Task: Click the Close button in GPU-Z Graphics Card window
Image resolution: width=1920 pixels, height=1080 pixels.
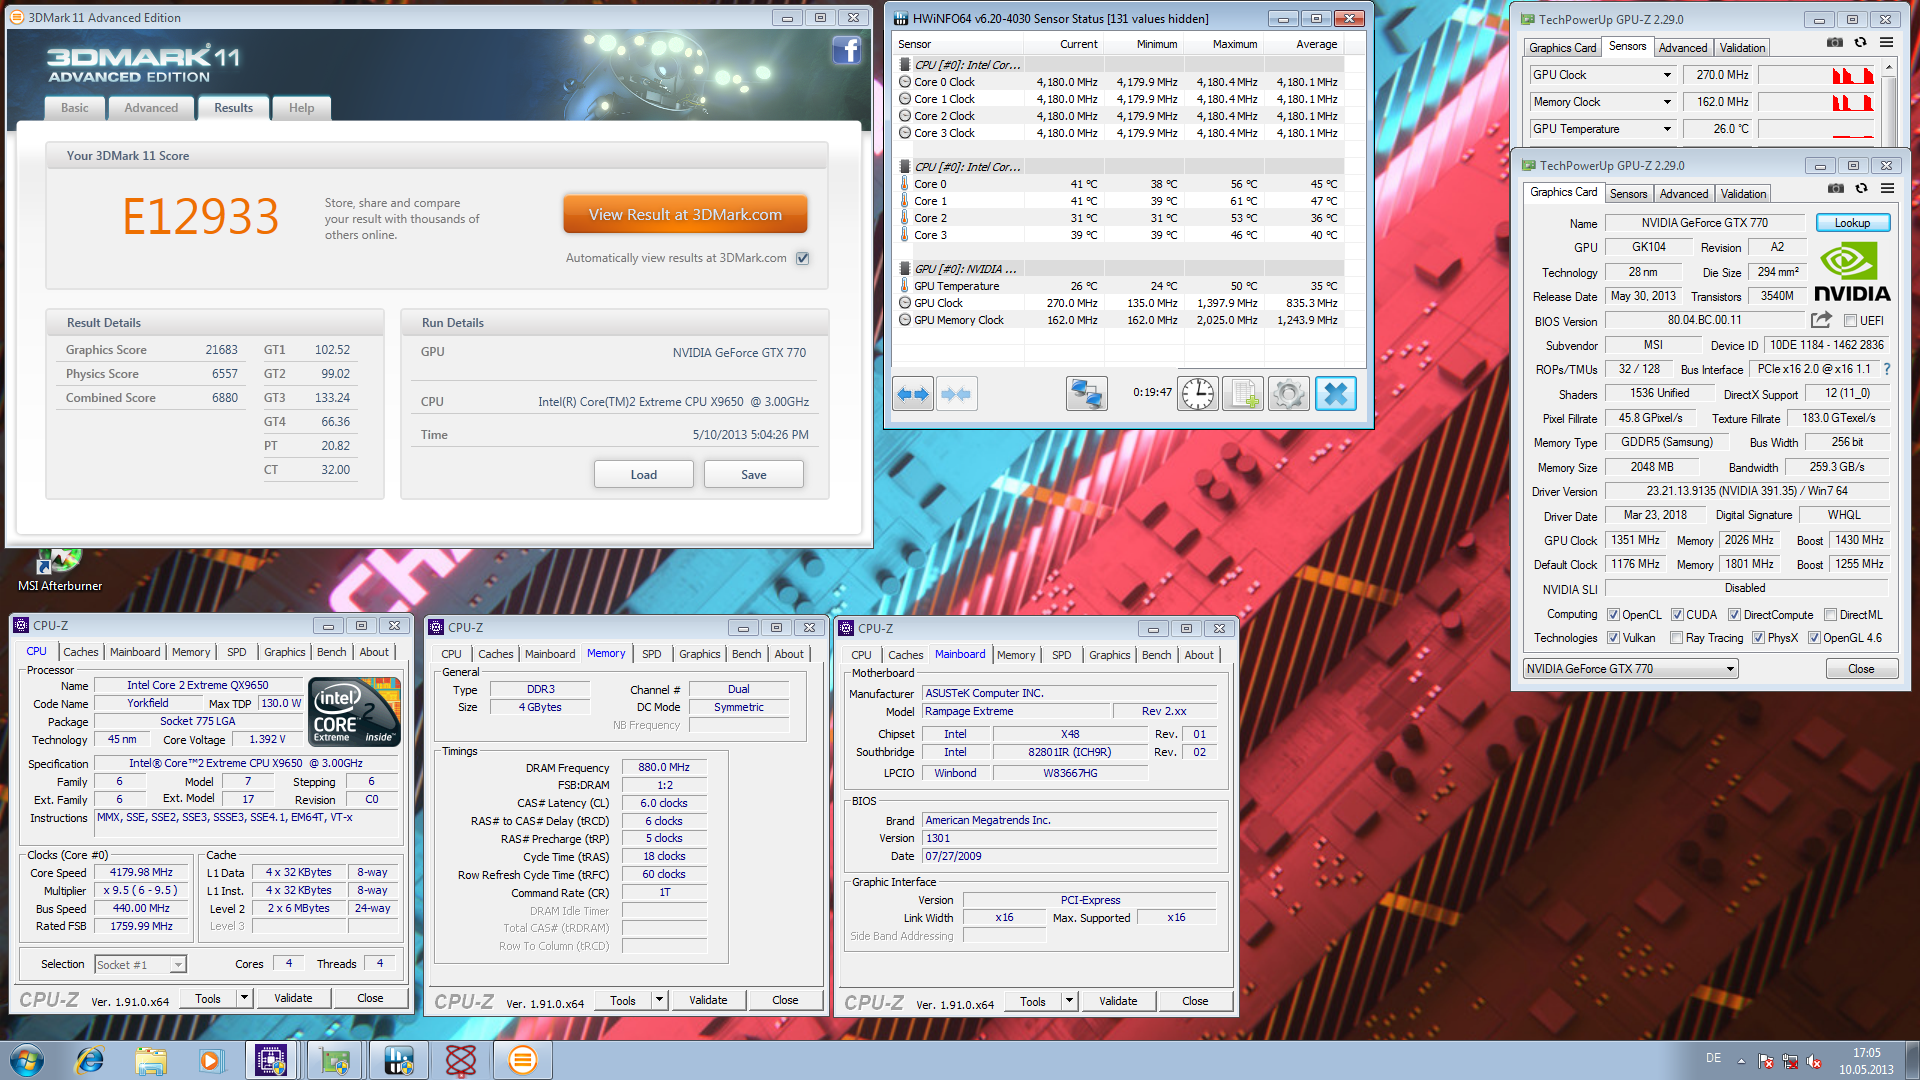Action: (x=1861, y=669)
